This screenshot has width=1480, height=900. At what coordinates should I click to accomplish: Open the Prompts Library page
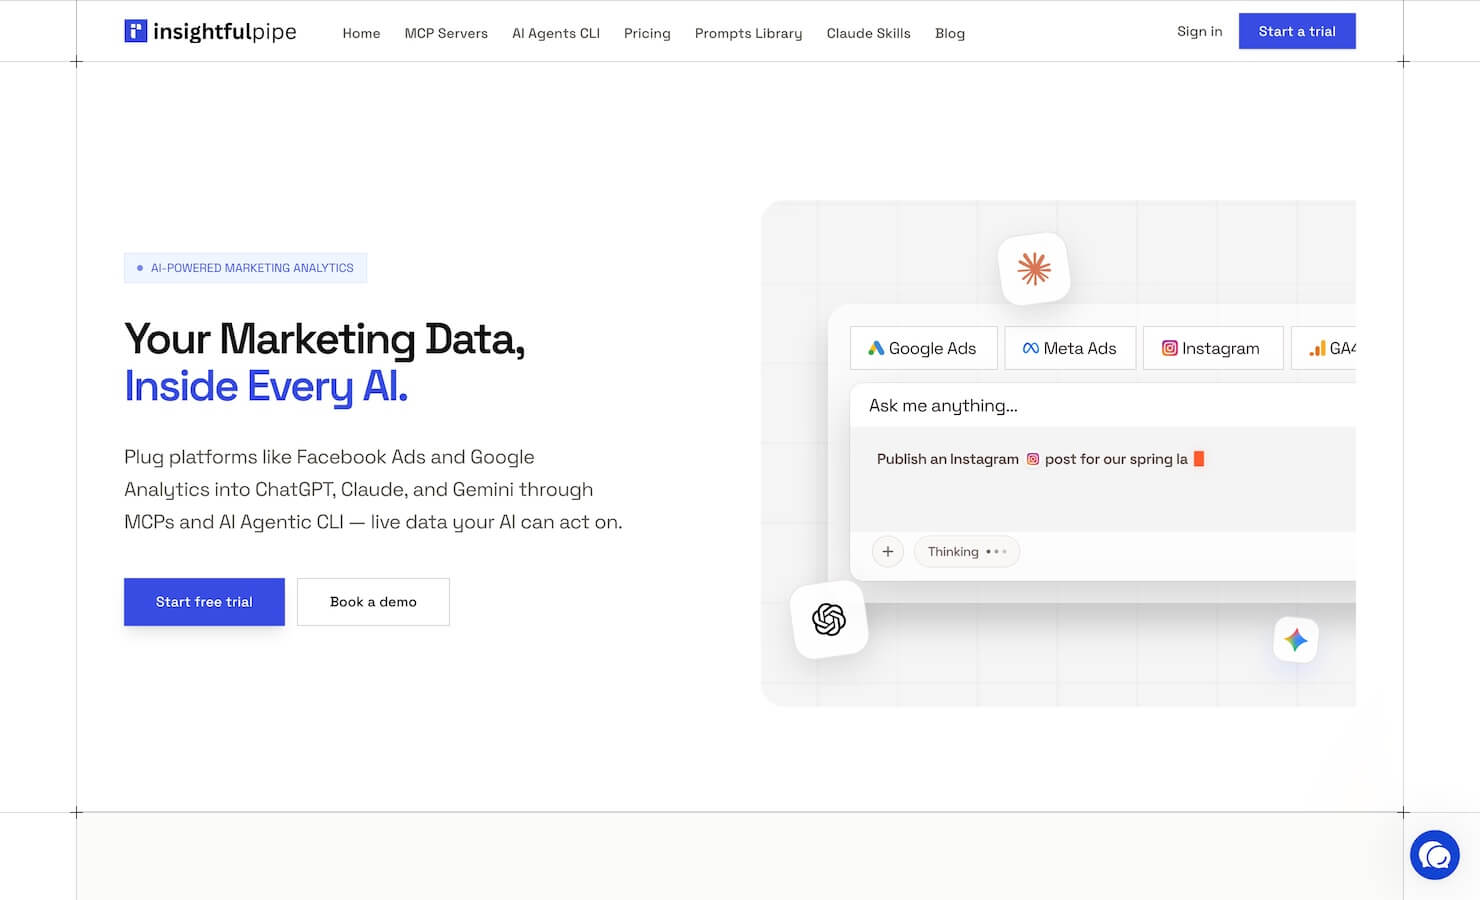[x=748, y=33]
